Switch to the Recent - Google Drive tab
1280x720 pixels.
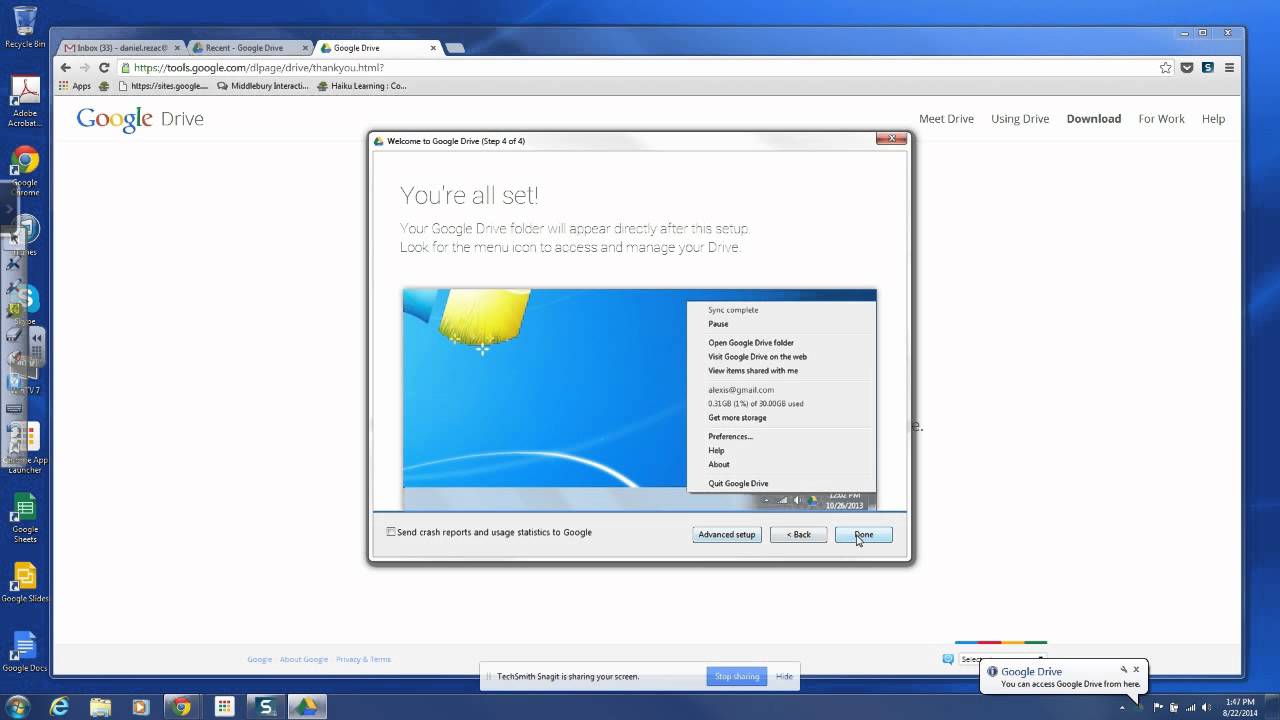point(246,48)
